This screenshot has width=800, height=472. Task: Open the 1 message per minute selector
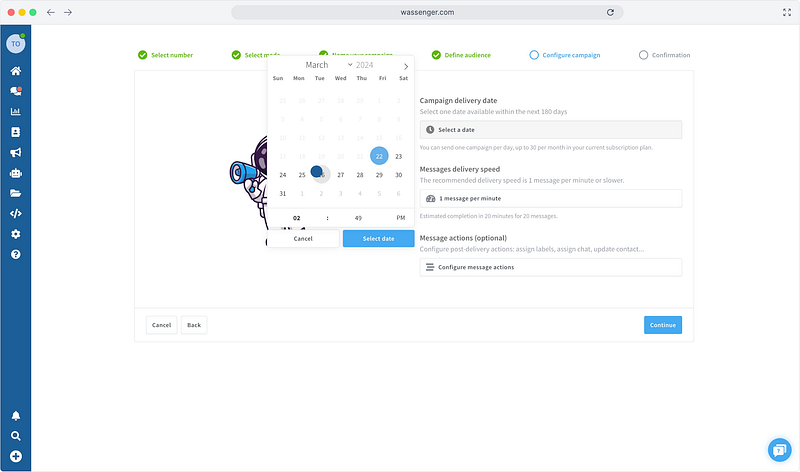(x=551, y=199)
